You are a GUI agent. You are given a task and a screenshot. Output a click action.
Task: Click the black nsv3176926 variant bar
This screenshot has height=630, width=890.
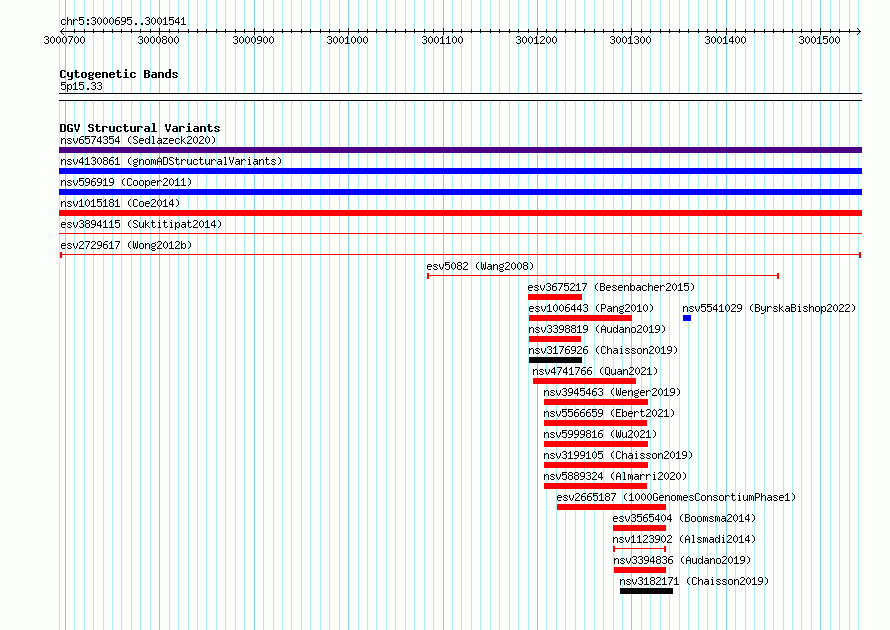click(555, 360)
